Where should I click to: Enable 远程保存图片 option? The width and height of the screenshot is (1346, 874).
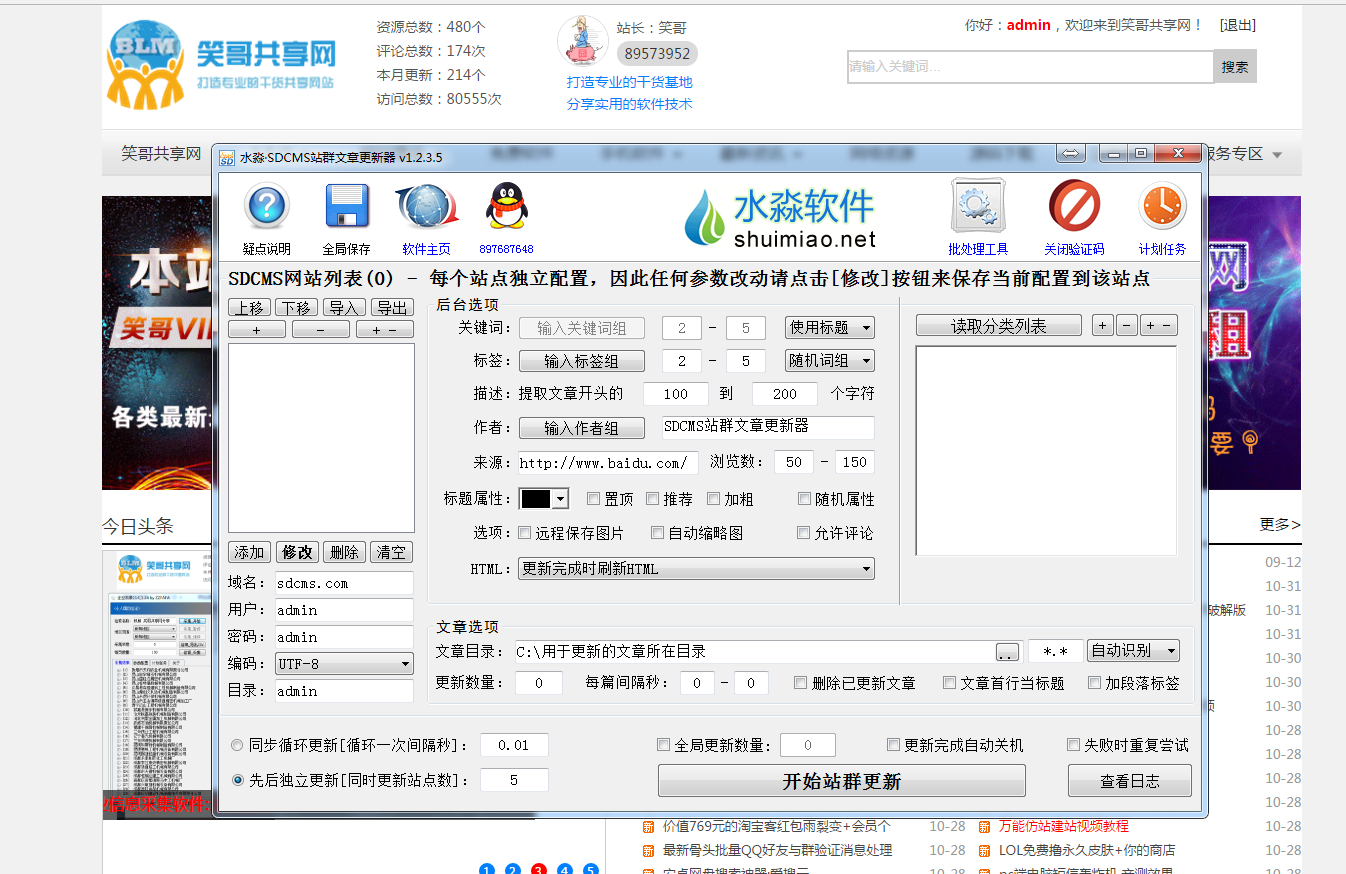[x=525, y=533]
